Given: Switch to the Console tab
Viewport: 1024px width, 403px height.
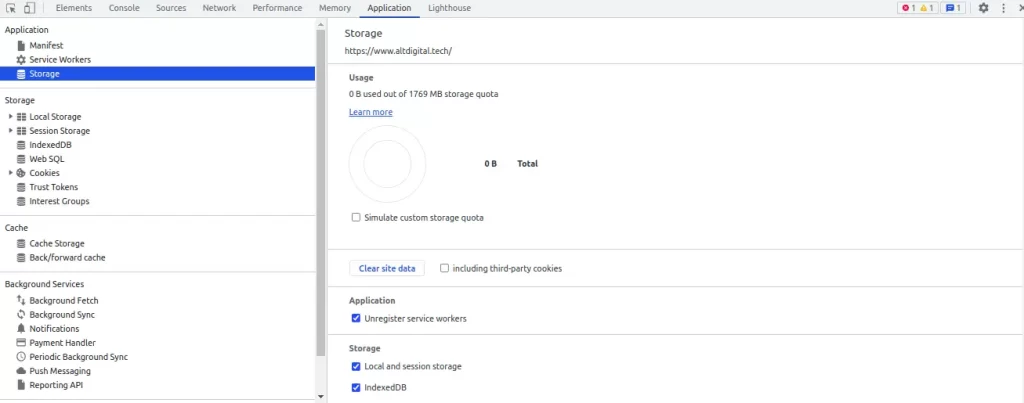Looking at the screenshot, I should click(124, 8).
